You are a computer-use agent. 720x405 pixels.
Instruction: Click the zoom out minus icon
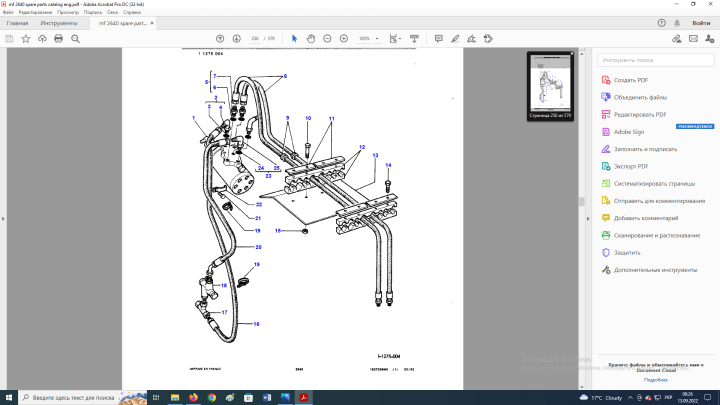(328, 38)
